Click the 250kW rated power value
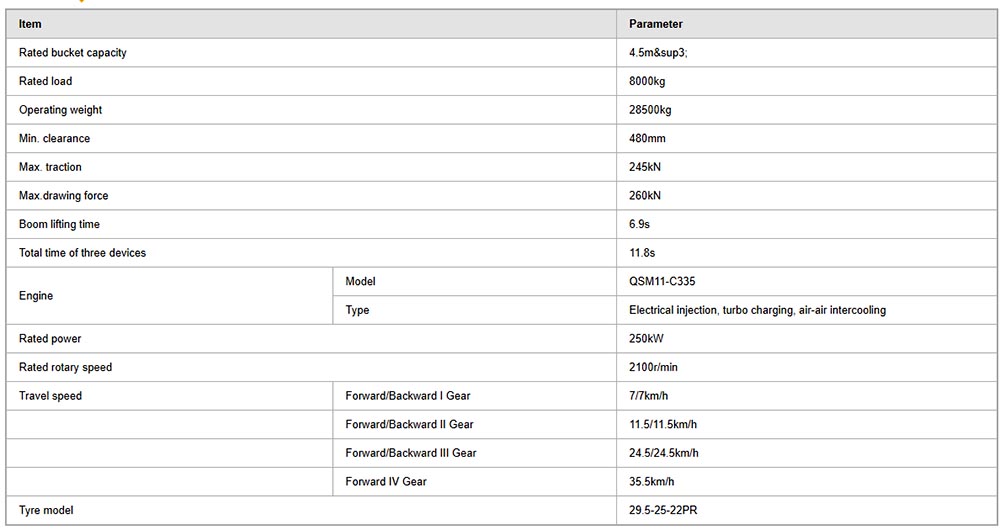This screenshot has width=1000, height=530. pyautogui.click(x=646, y=339)
